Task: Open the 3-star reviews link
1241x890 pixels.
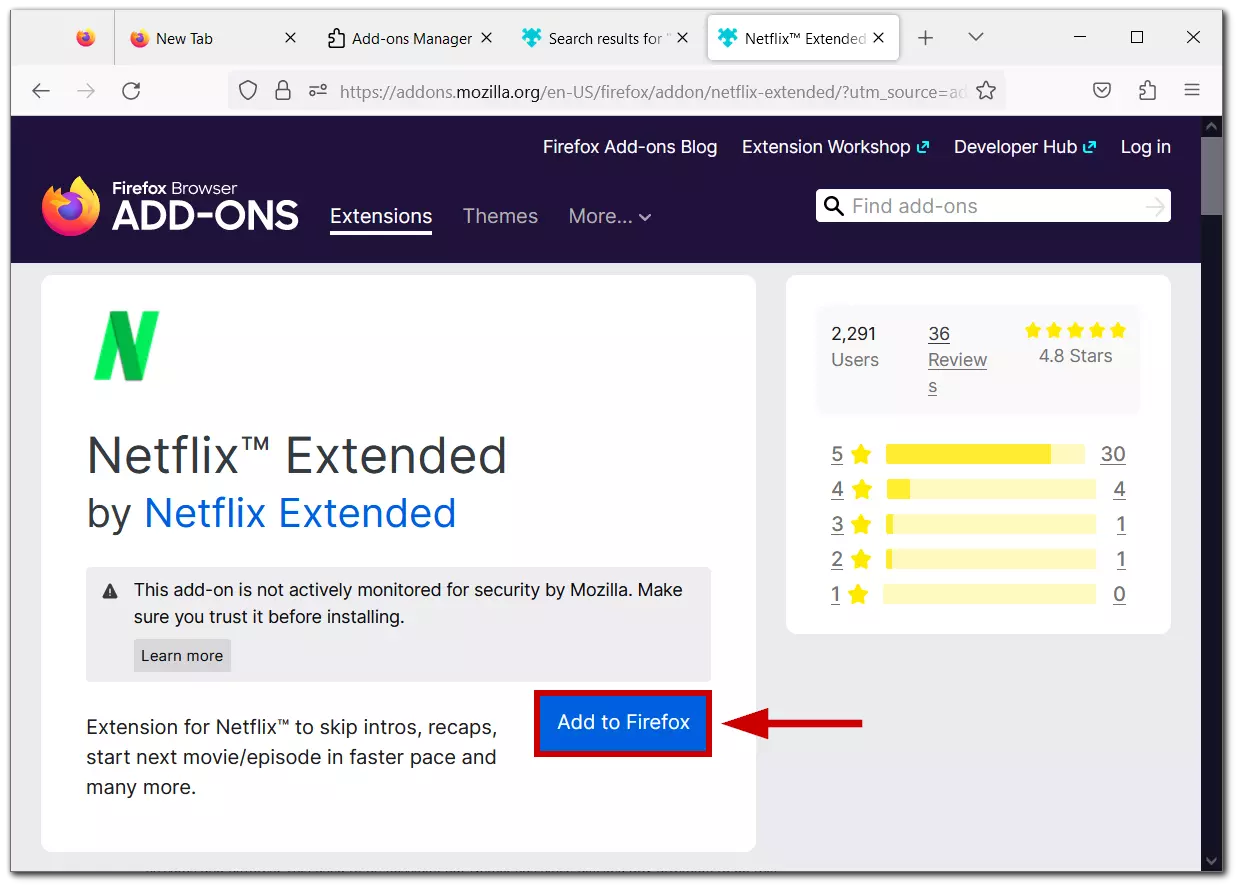Action: point(851,524)
